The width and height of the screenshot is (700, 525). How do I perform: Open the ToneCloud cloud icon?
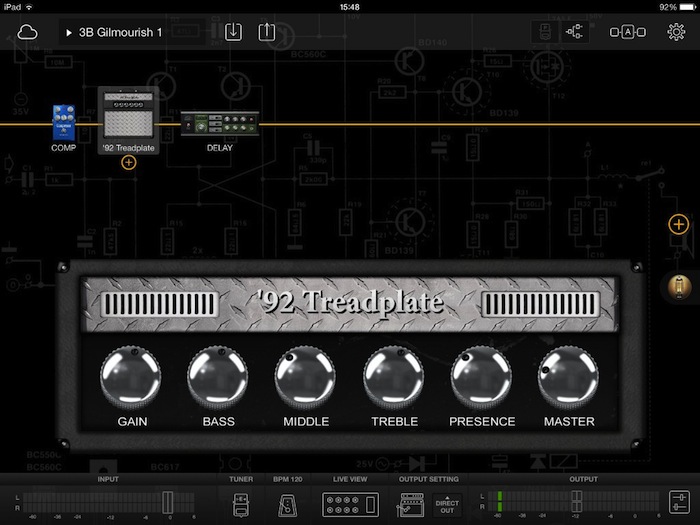27,32
